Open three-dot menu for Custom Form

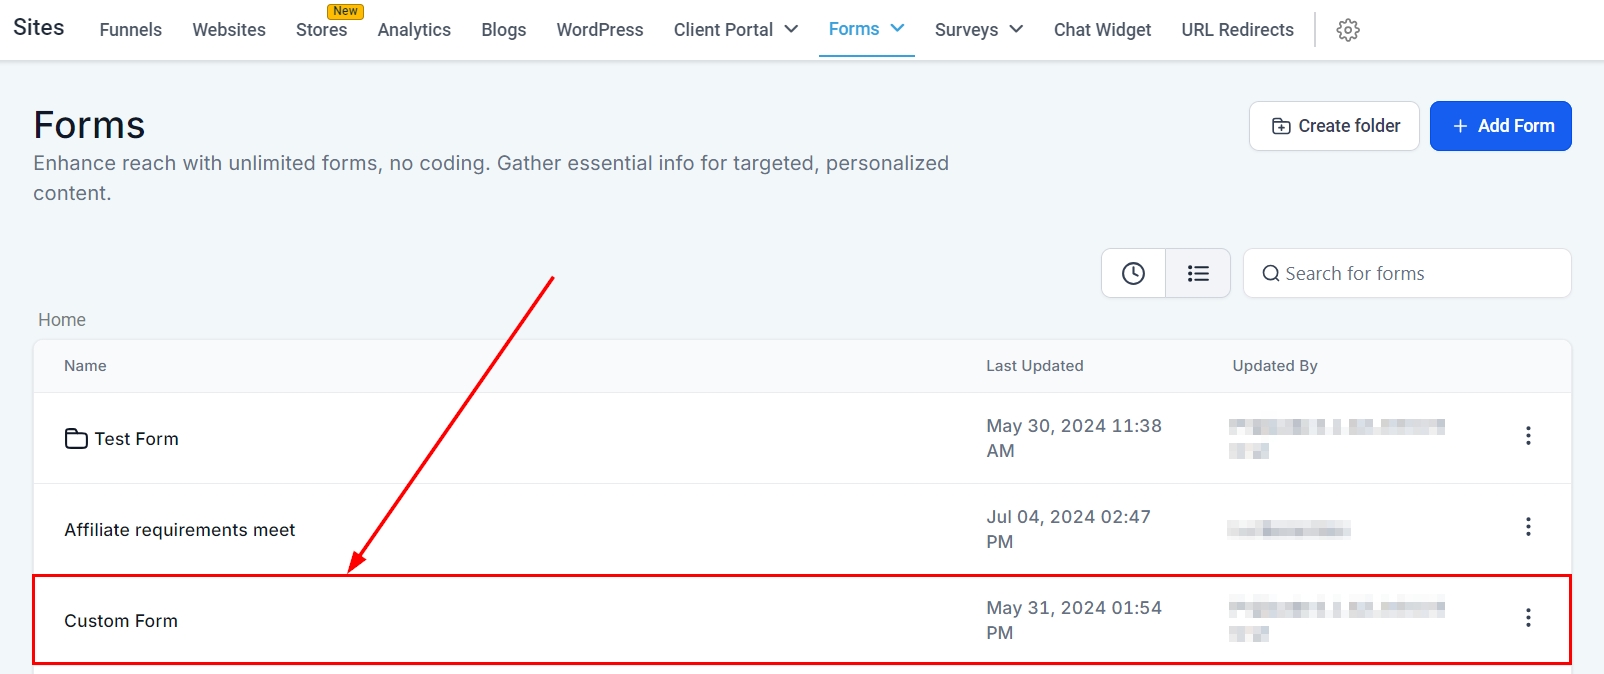[x=1528, y=618]
